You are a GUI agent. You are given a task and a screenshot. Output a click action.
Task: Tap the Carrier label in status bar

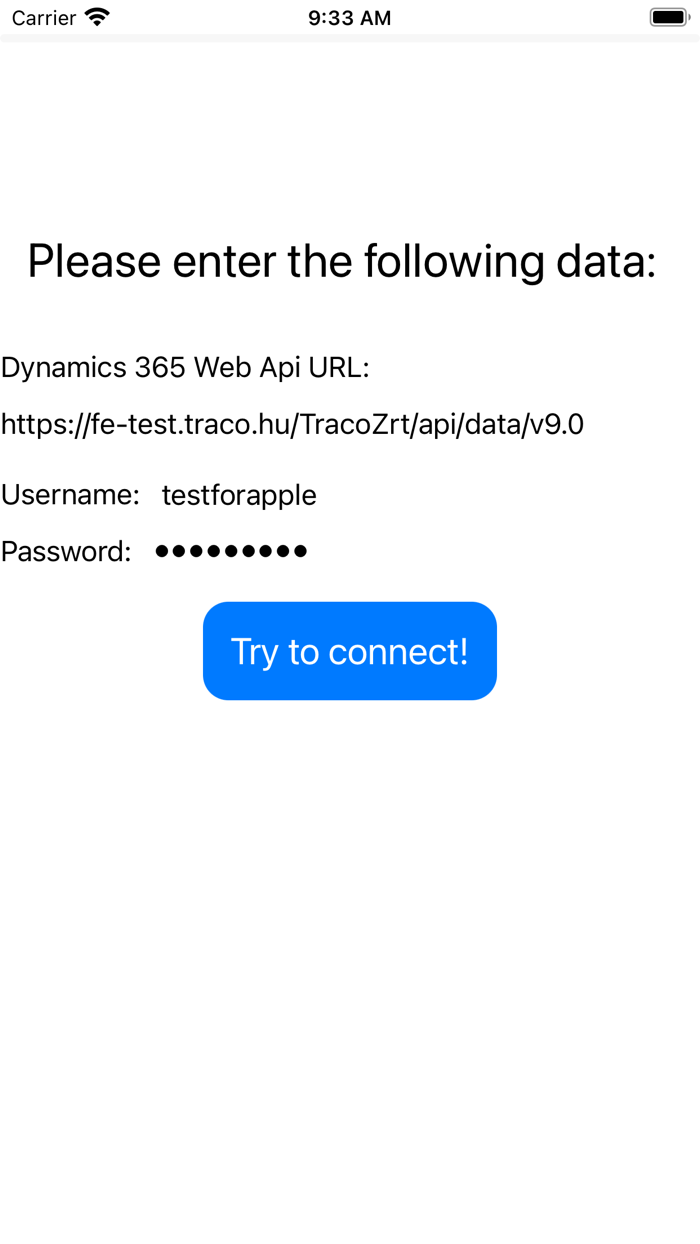[44, 18]
